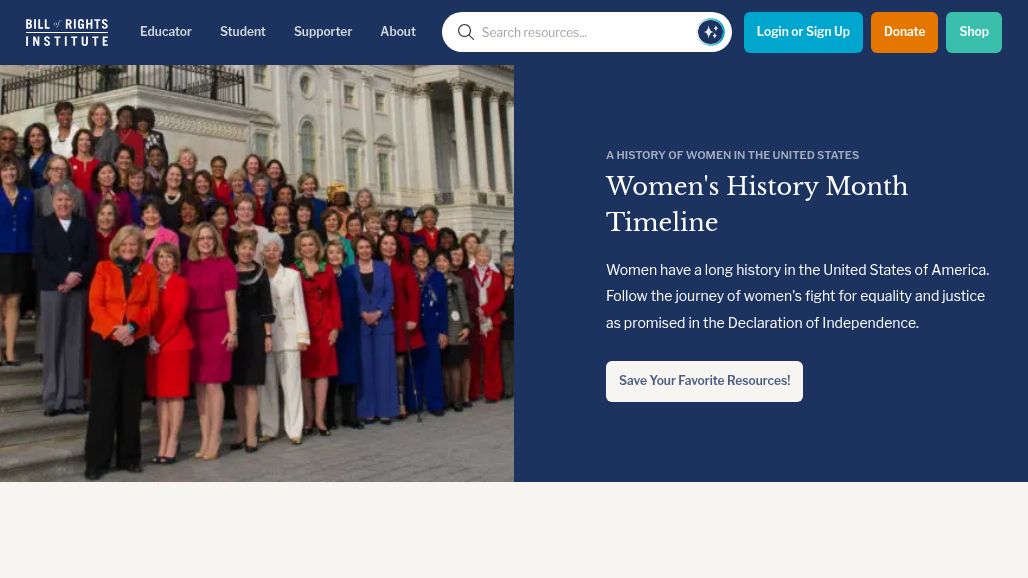Open the Shop page
Screen dimensions: 1028x578
(x=973, y=32)
